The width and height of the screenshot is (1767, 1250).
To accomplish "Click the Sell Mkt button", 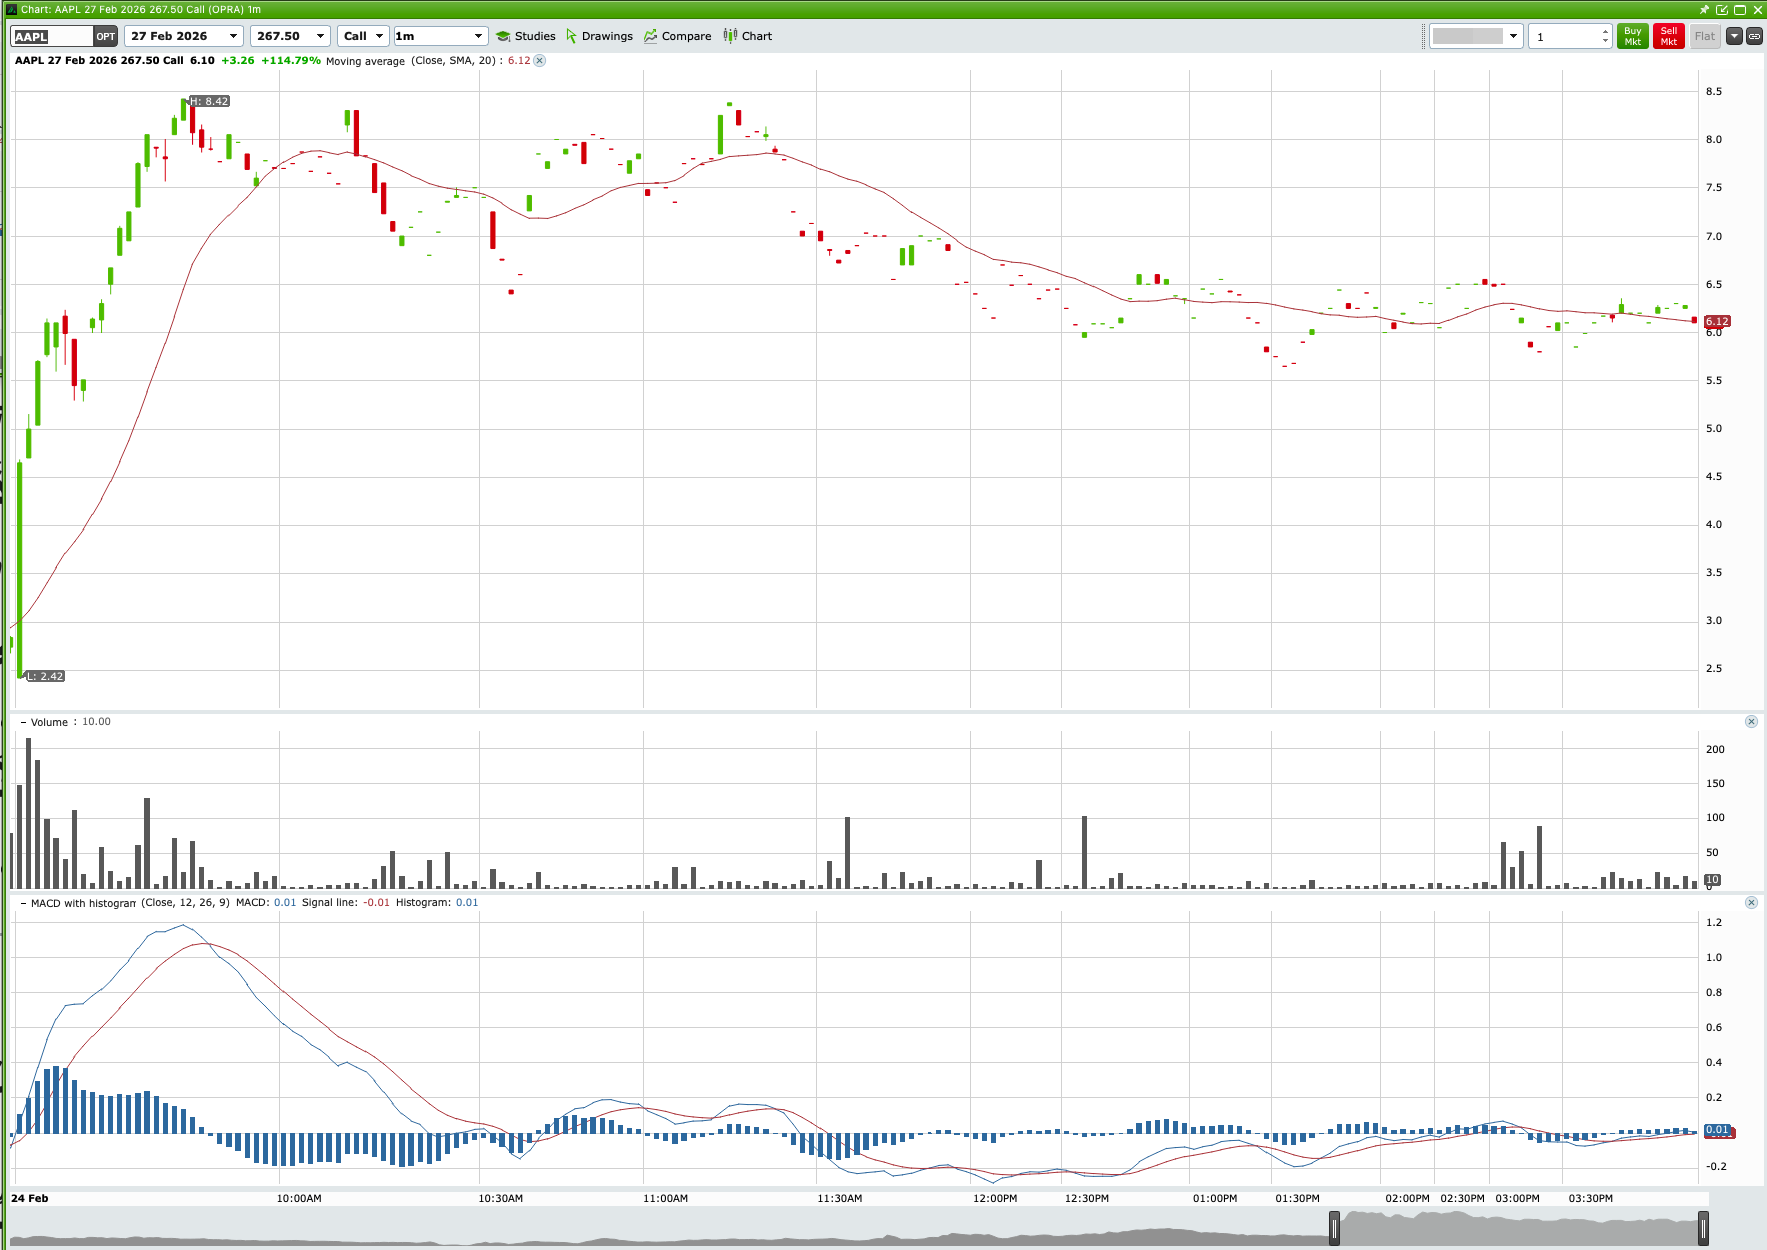I will [x=1667, y=36].
